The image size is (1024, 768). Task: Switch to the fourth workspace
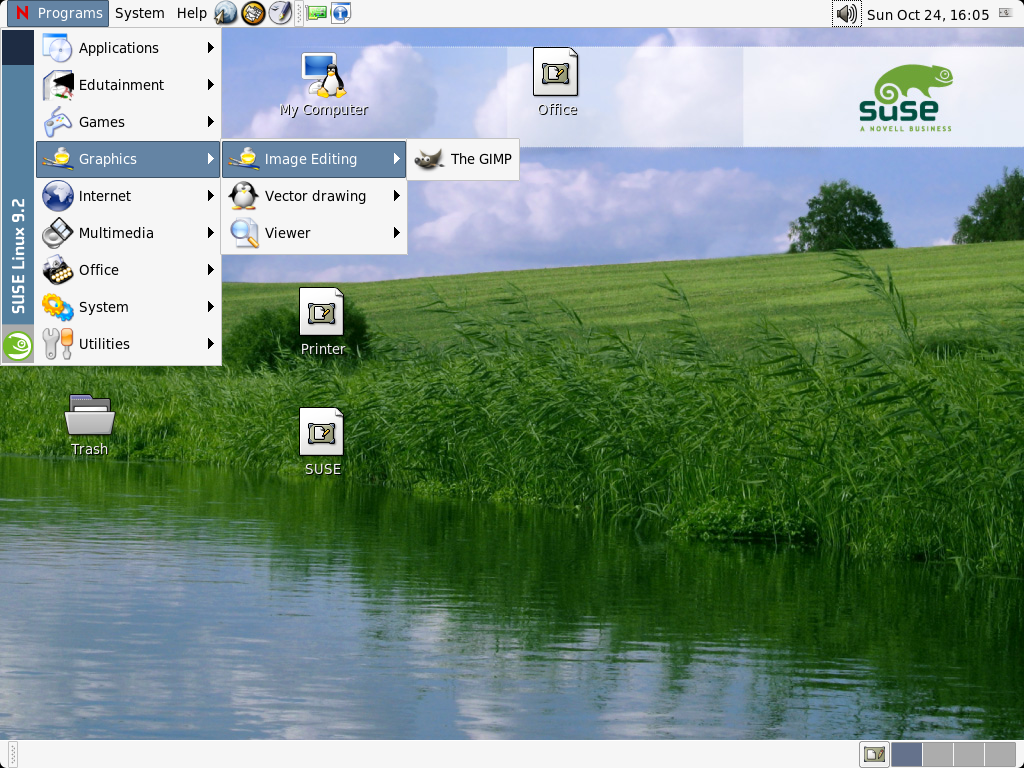pos(999,754)
